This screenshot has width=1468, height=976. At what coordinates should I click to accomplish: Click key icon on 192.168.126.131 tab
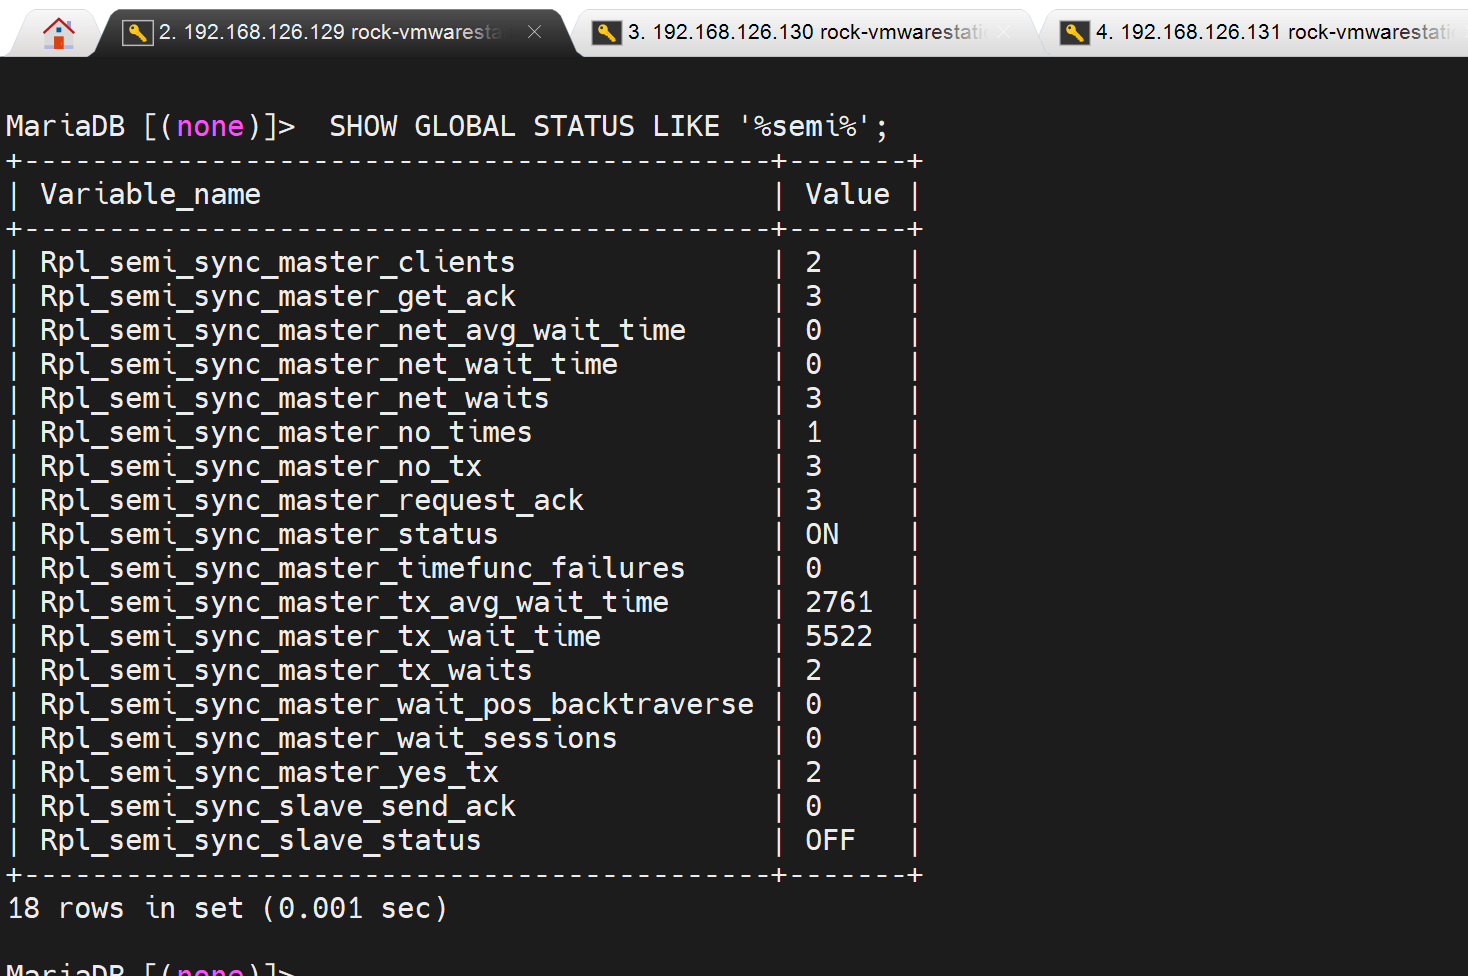(1074, 33)
